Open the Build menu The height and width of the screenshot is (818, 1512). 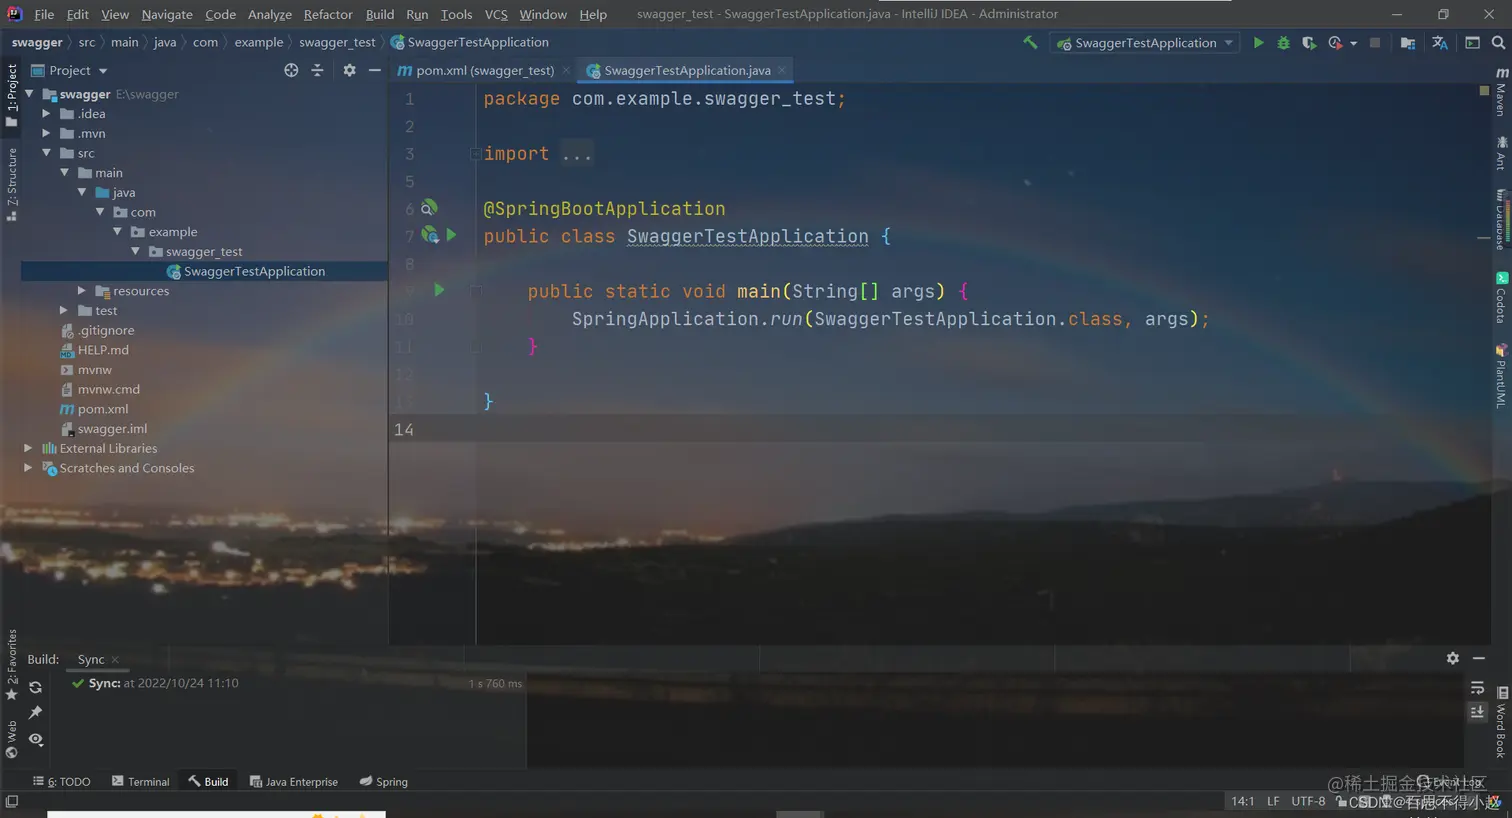click(380, 14)
